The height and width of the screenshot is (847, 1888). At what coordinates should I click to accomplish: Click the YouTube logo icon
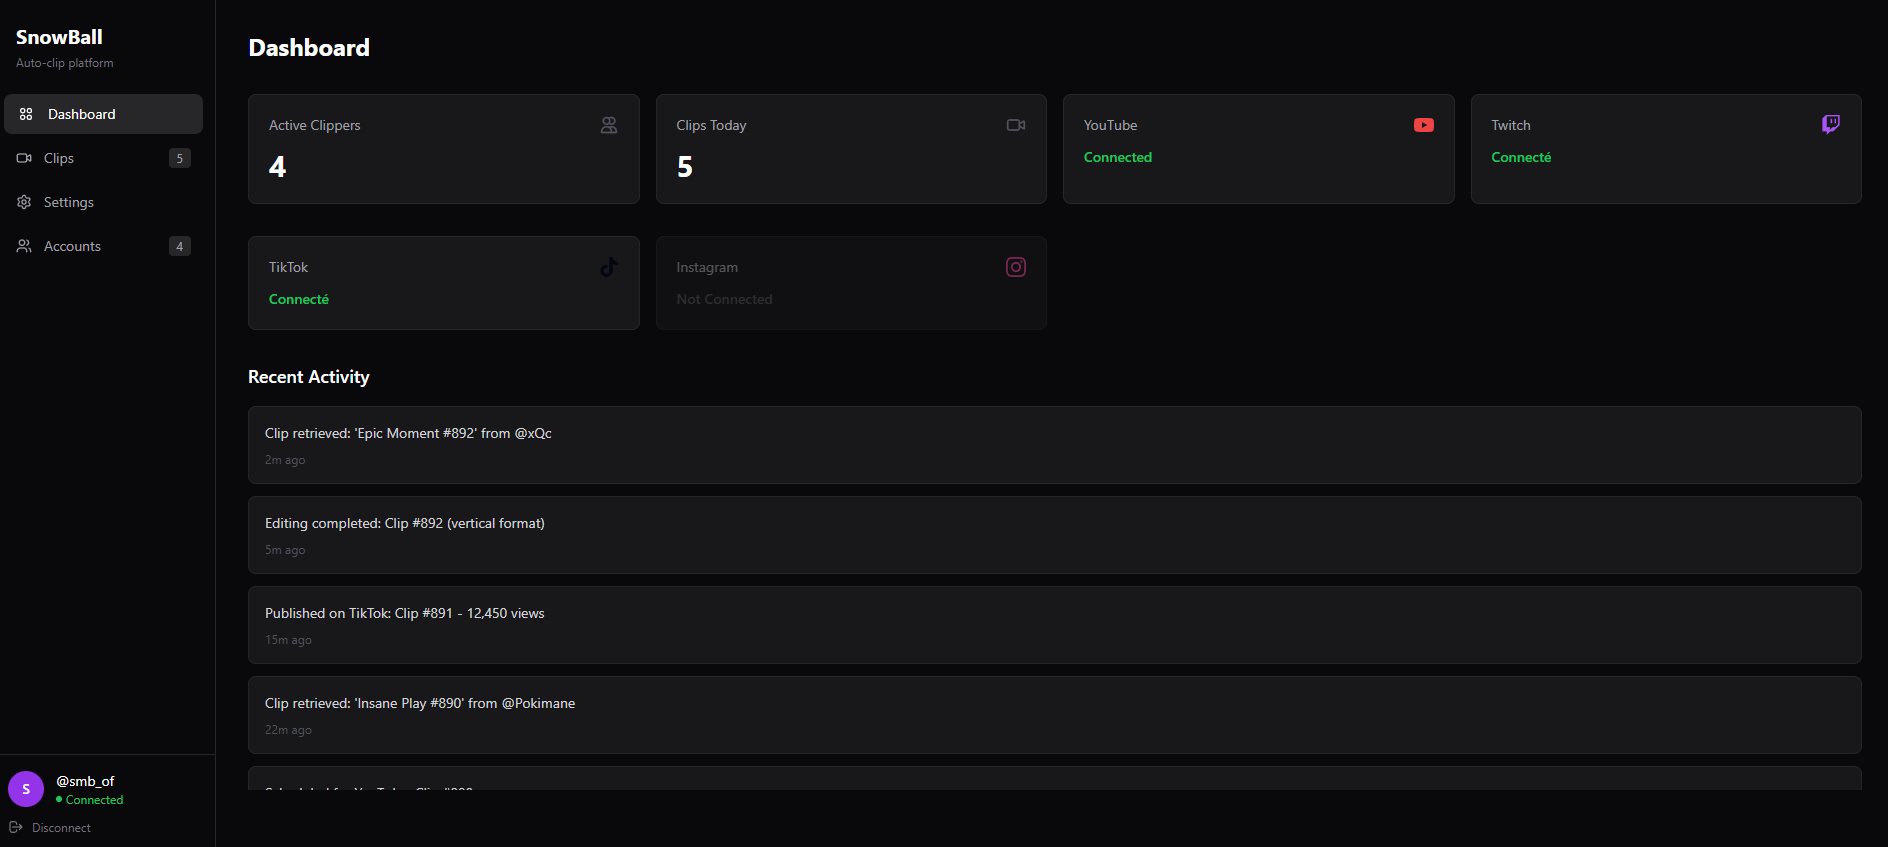1424,125
